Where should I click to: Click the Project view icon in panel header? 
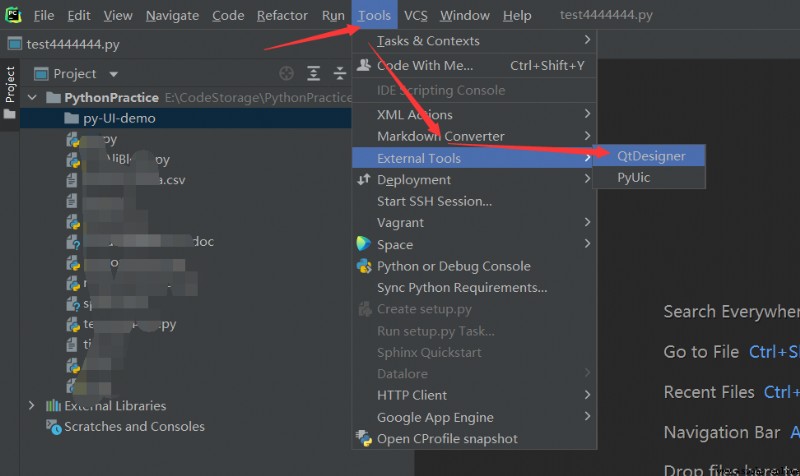click(x=41, y=74)
